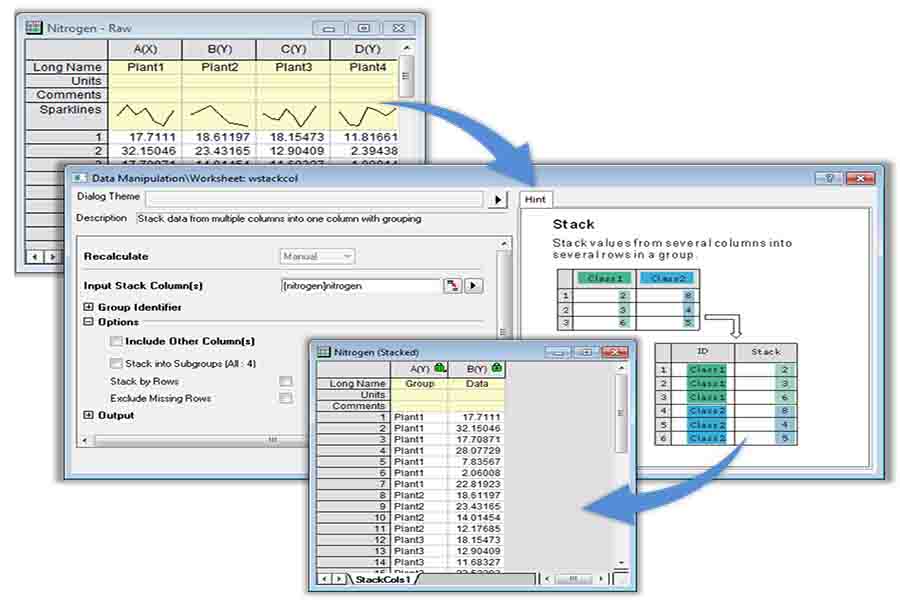Click cell 28.07729 in Stacked sheet
Screen dimensions: 900x600
(476, 450)
